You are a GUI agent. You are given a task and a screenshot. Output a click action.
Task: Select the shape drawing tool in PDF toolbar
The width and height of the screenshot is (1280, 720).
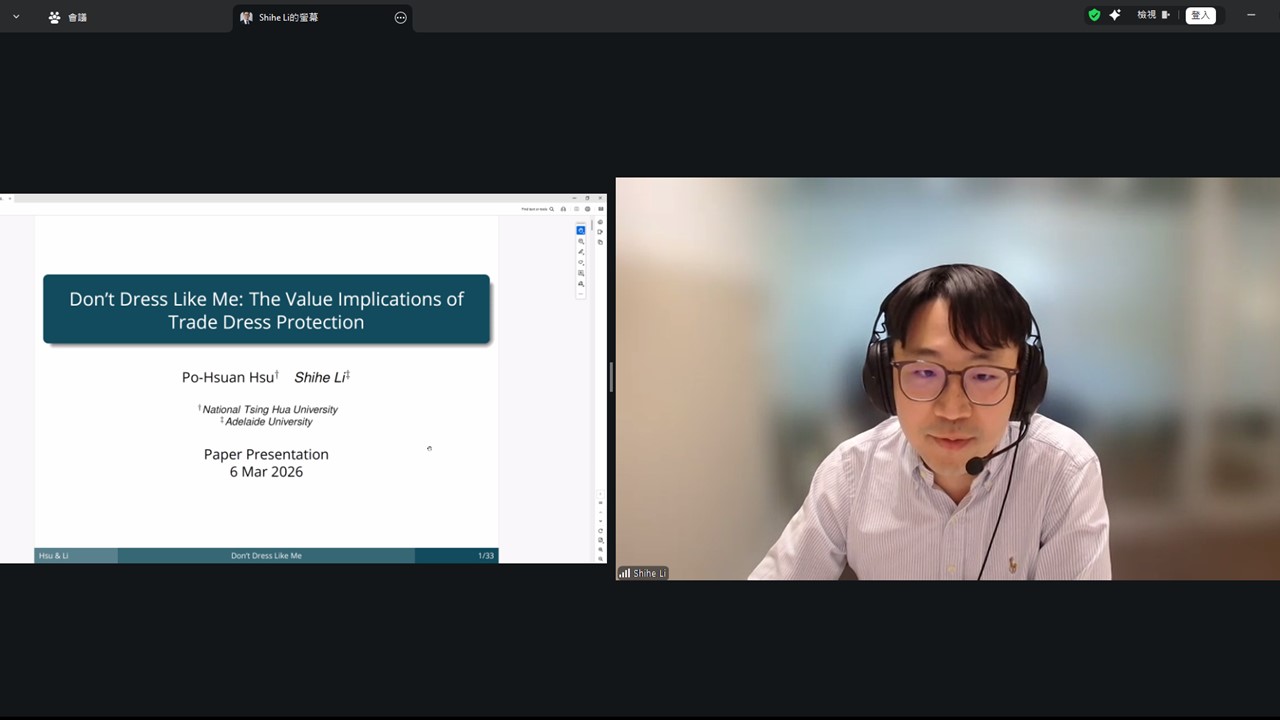tap(581, 263)
